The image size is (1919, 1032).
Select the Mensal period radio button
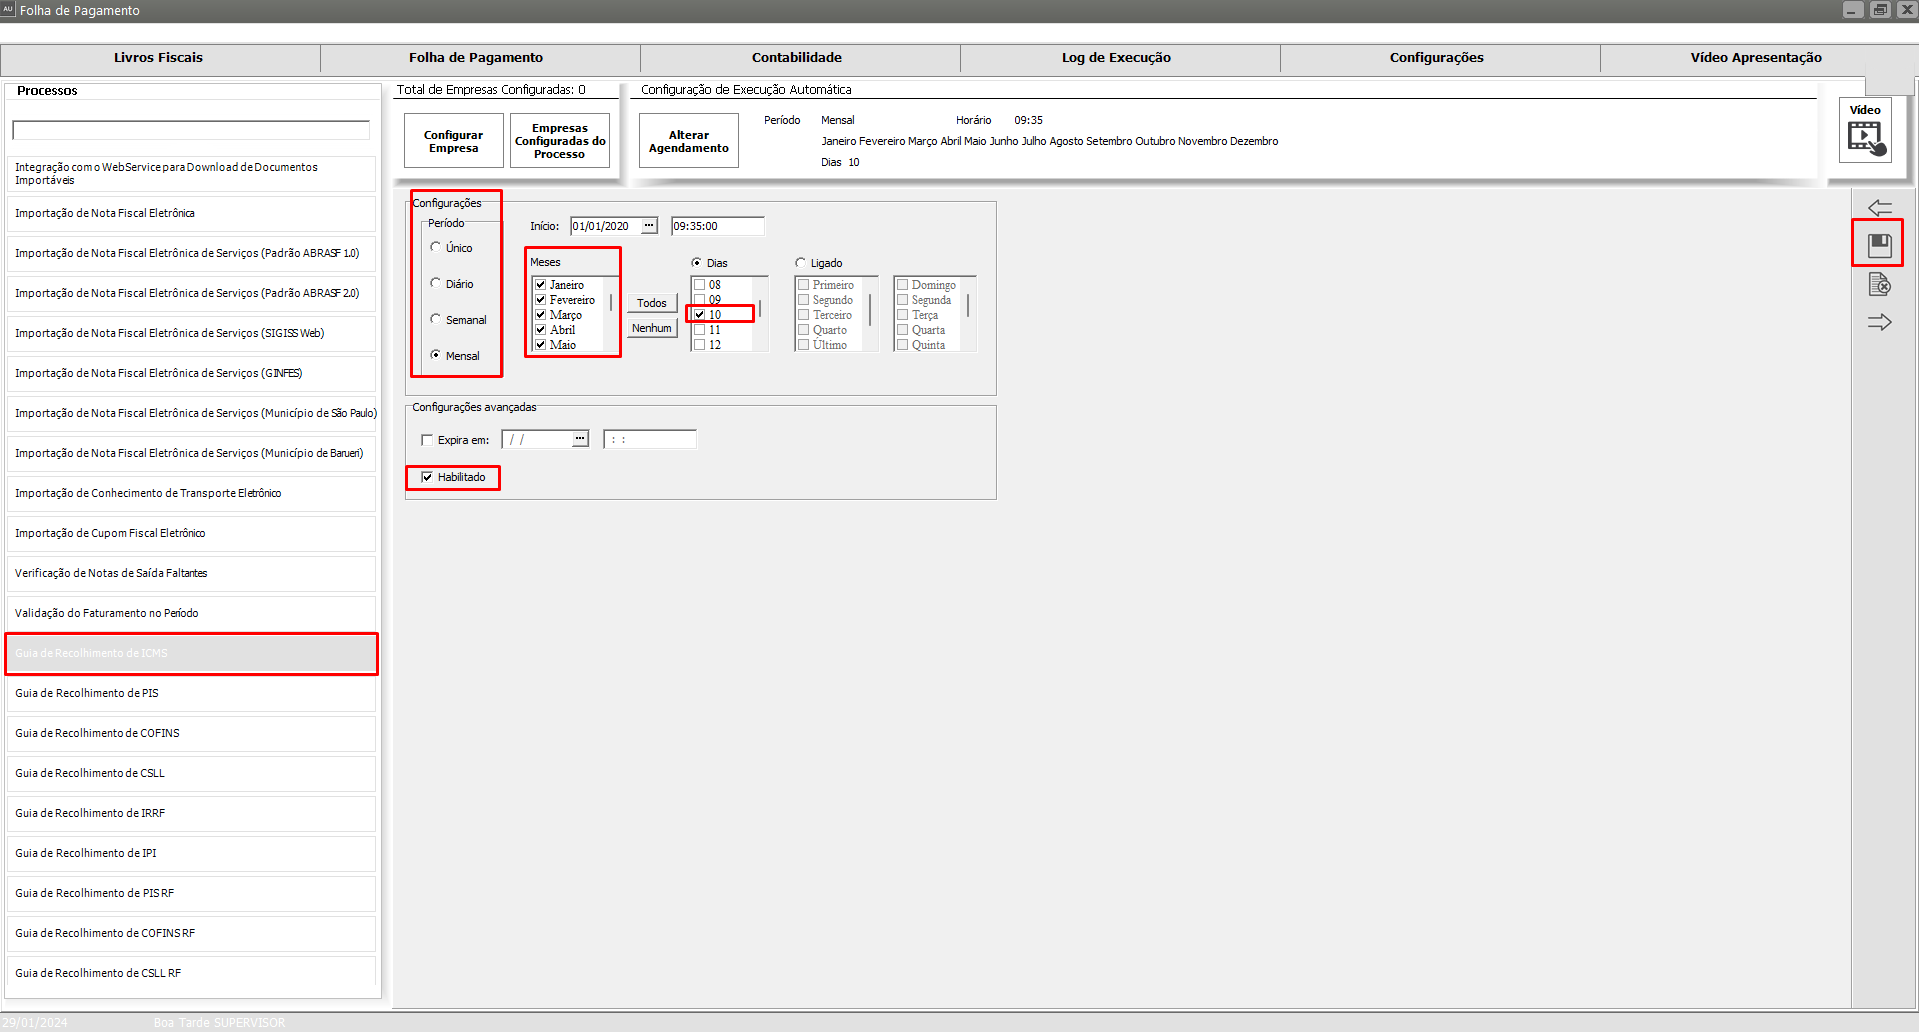(435, 355)
